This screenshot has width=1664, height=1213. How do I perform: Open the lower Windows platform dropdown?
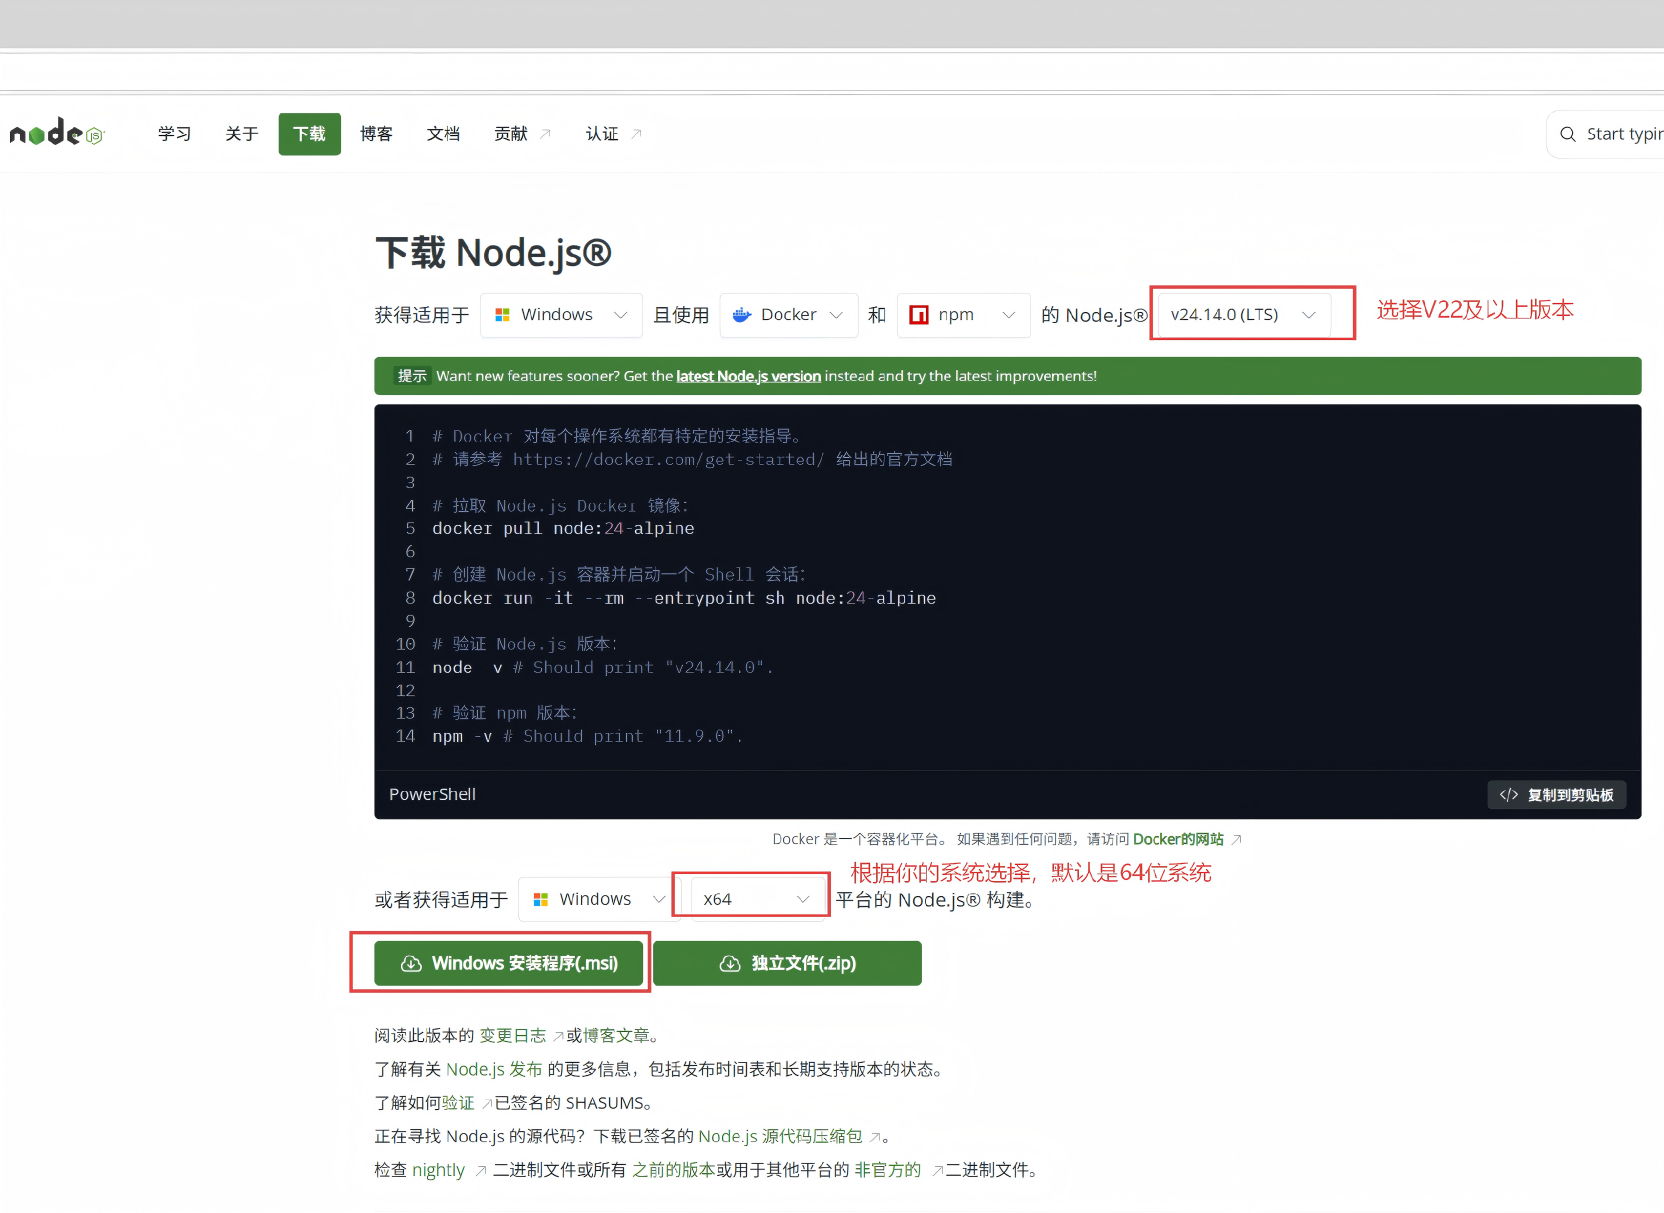click(x=596, y=900)
